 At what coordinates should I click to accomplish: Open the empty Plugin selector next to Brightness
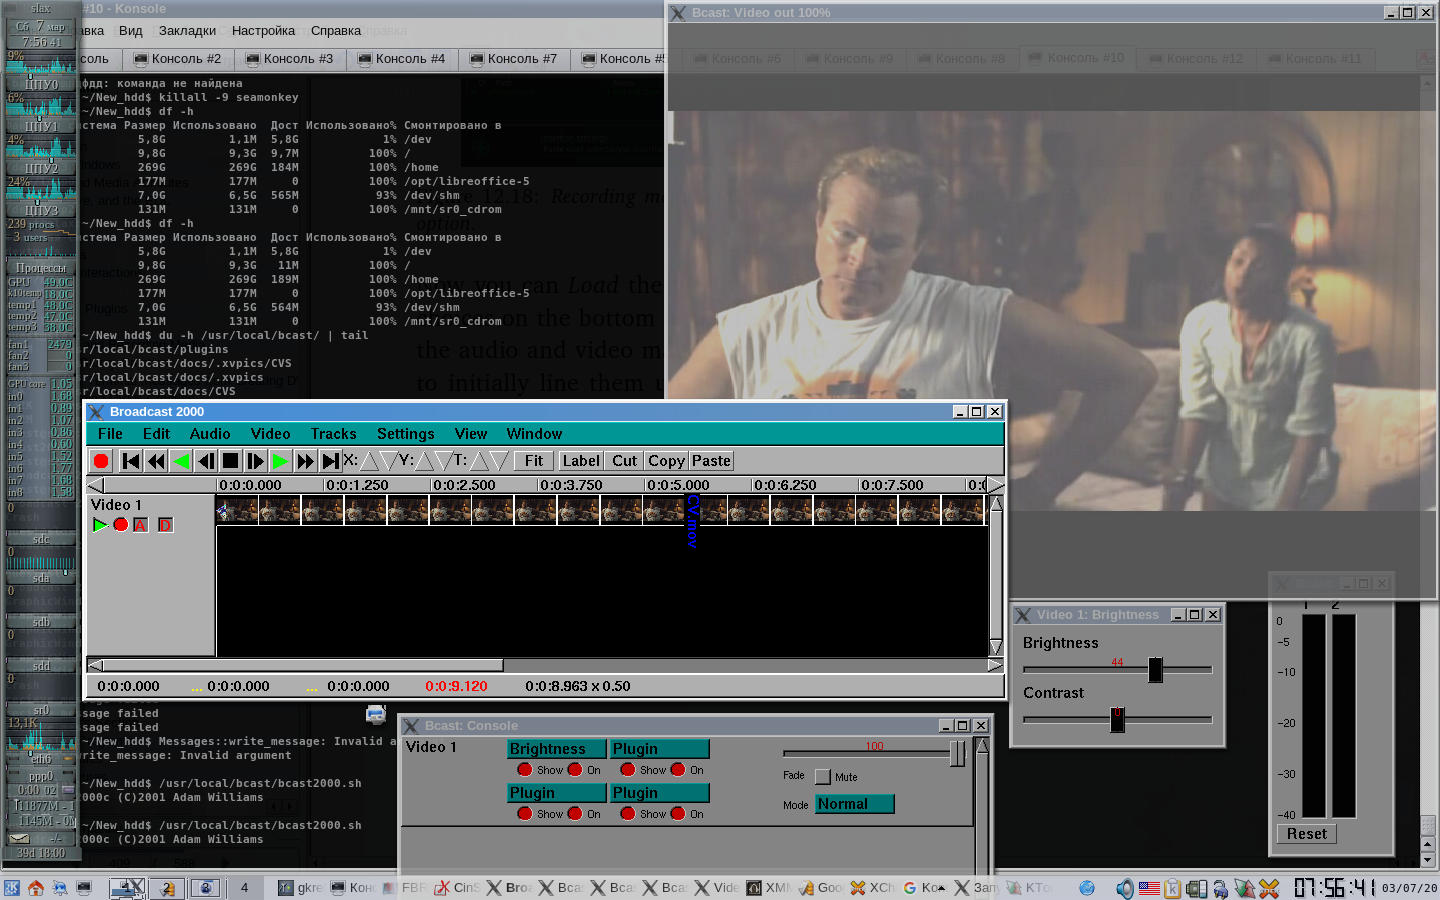[659, 749]
